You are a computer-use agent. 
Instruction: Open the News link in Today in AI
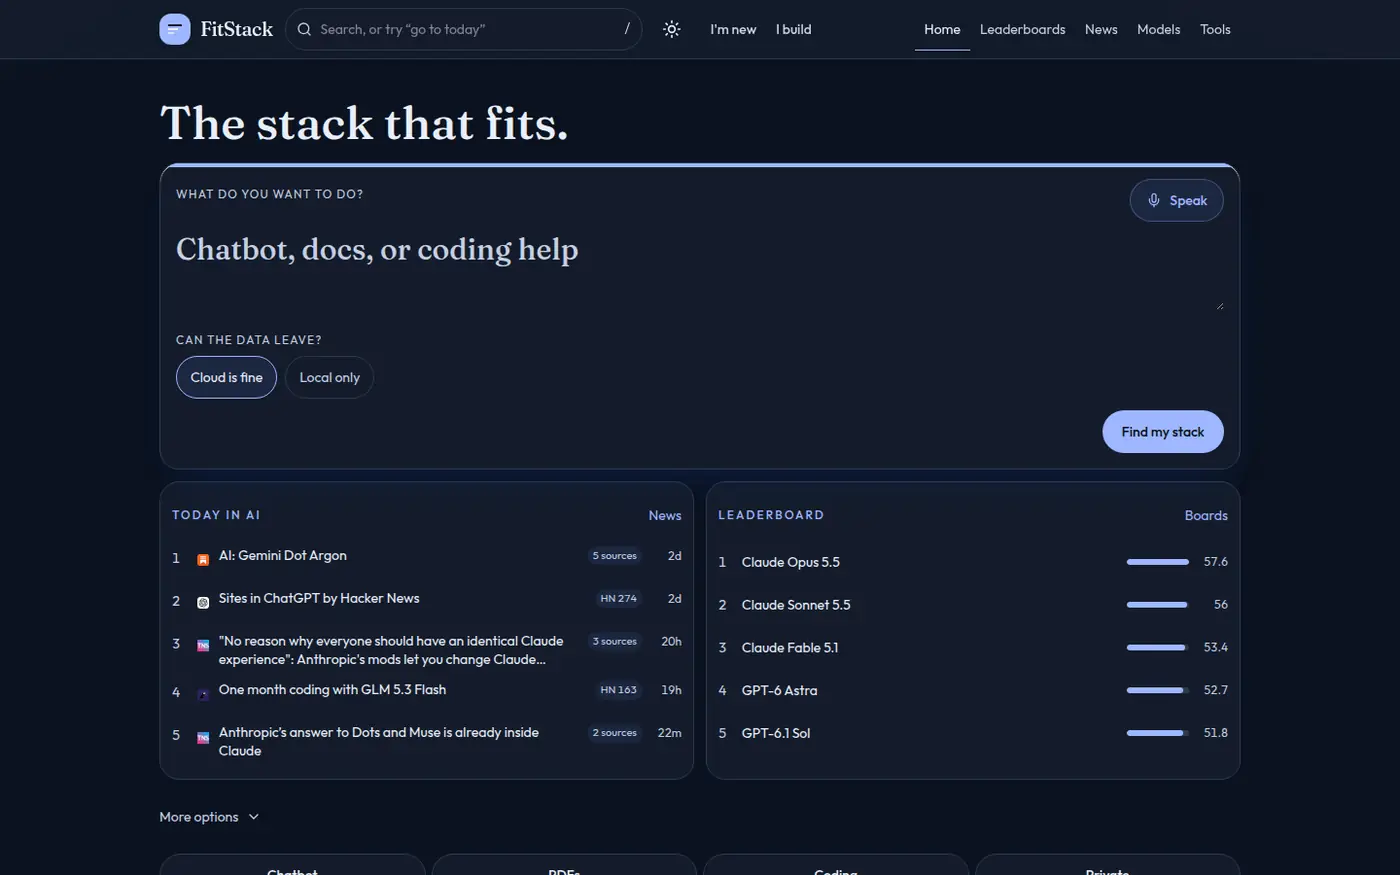tap(665, 515)
